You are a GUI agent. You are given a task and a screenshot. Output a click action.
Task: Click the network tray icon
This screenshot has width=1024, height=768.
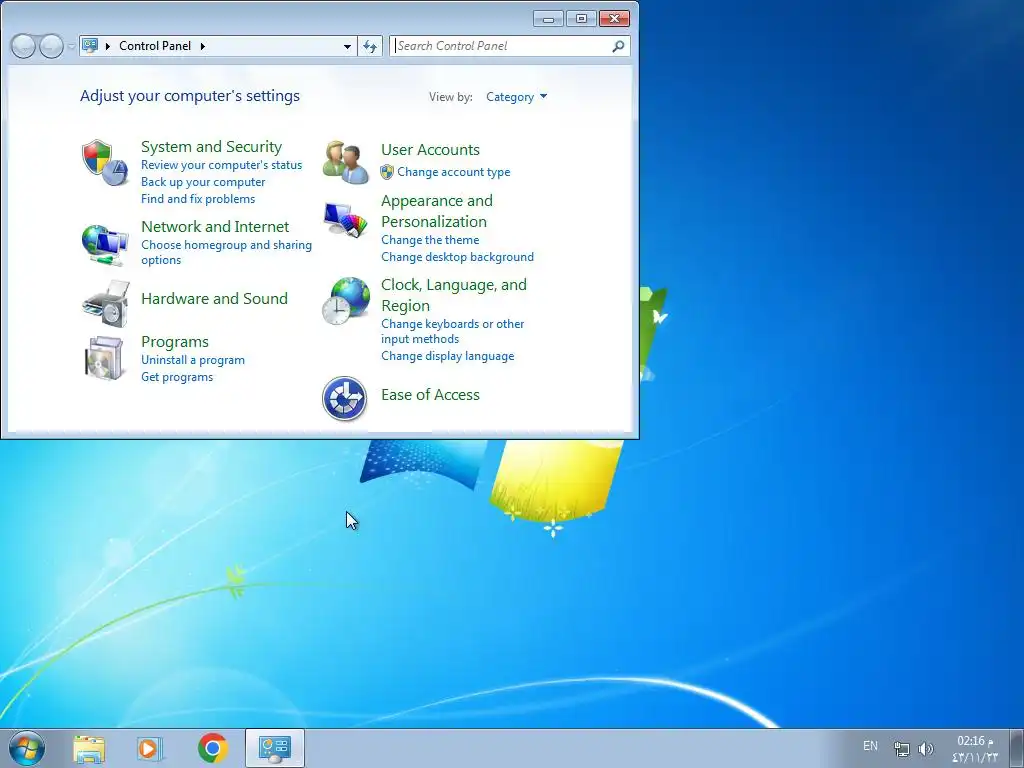(x=902, y=749)
